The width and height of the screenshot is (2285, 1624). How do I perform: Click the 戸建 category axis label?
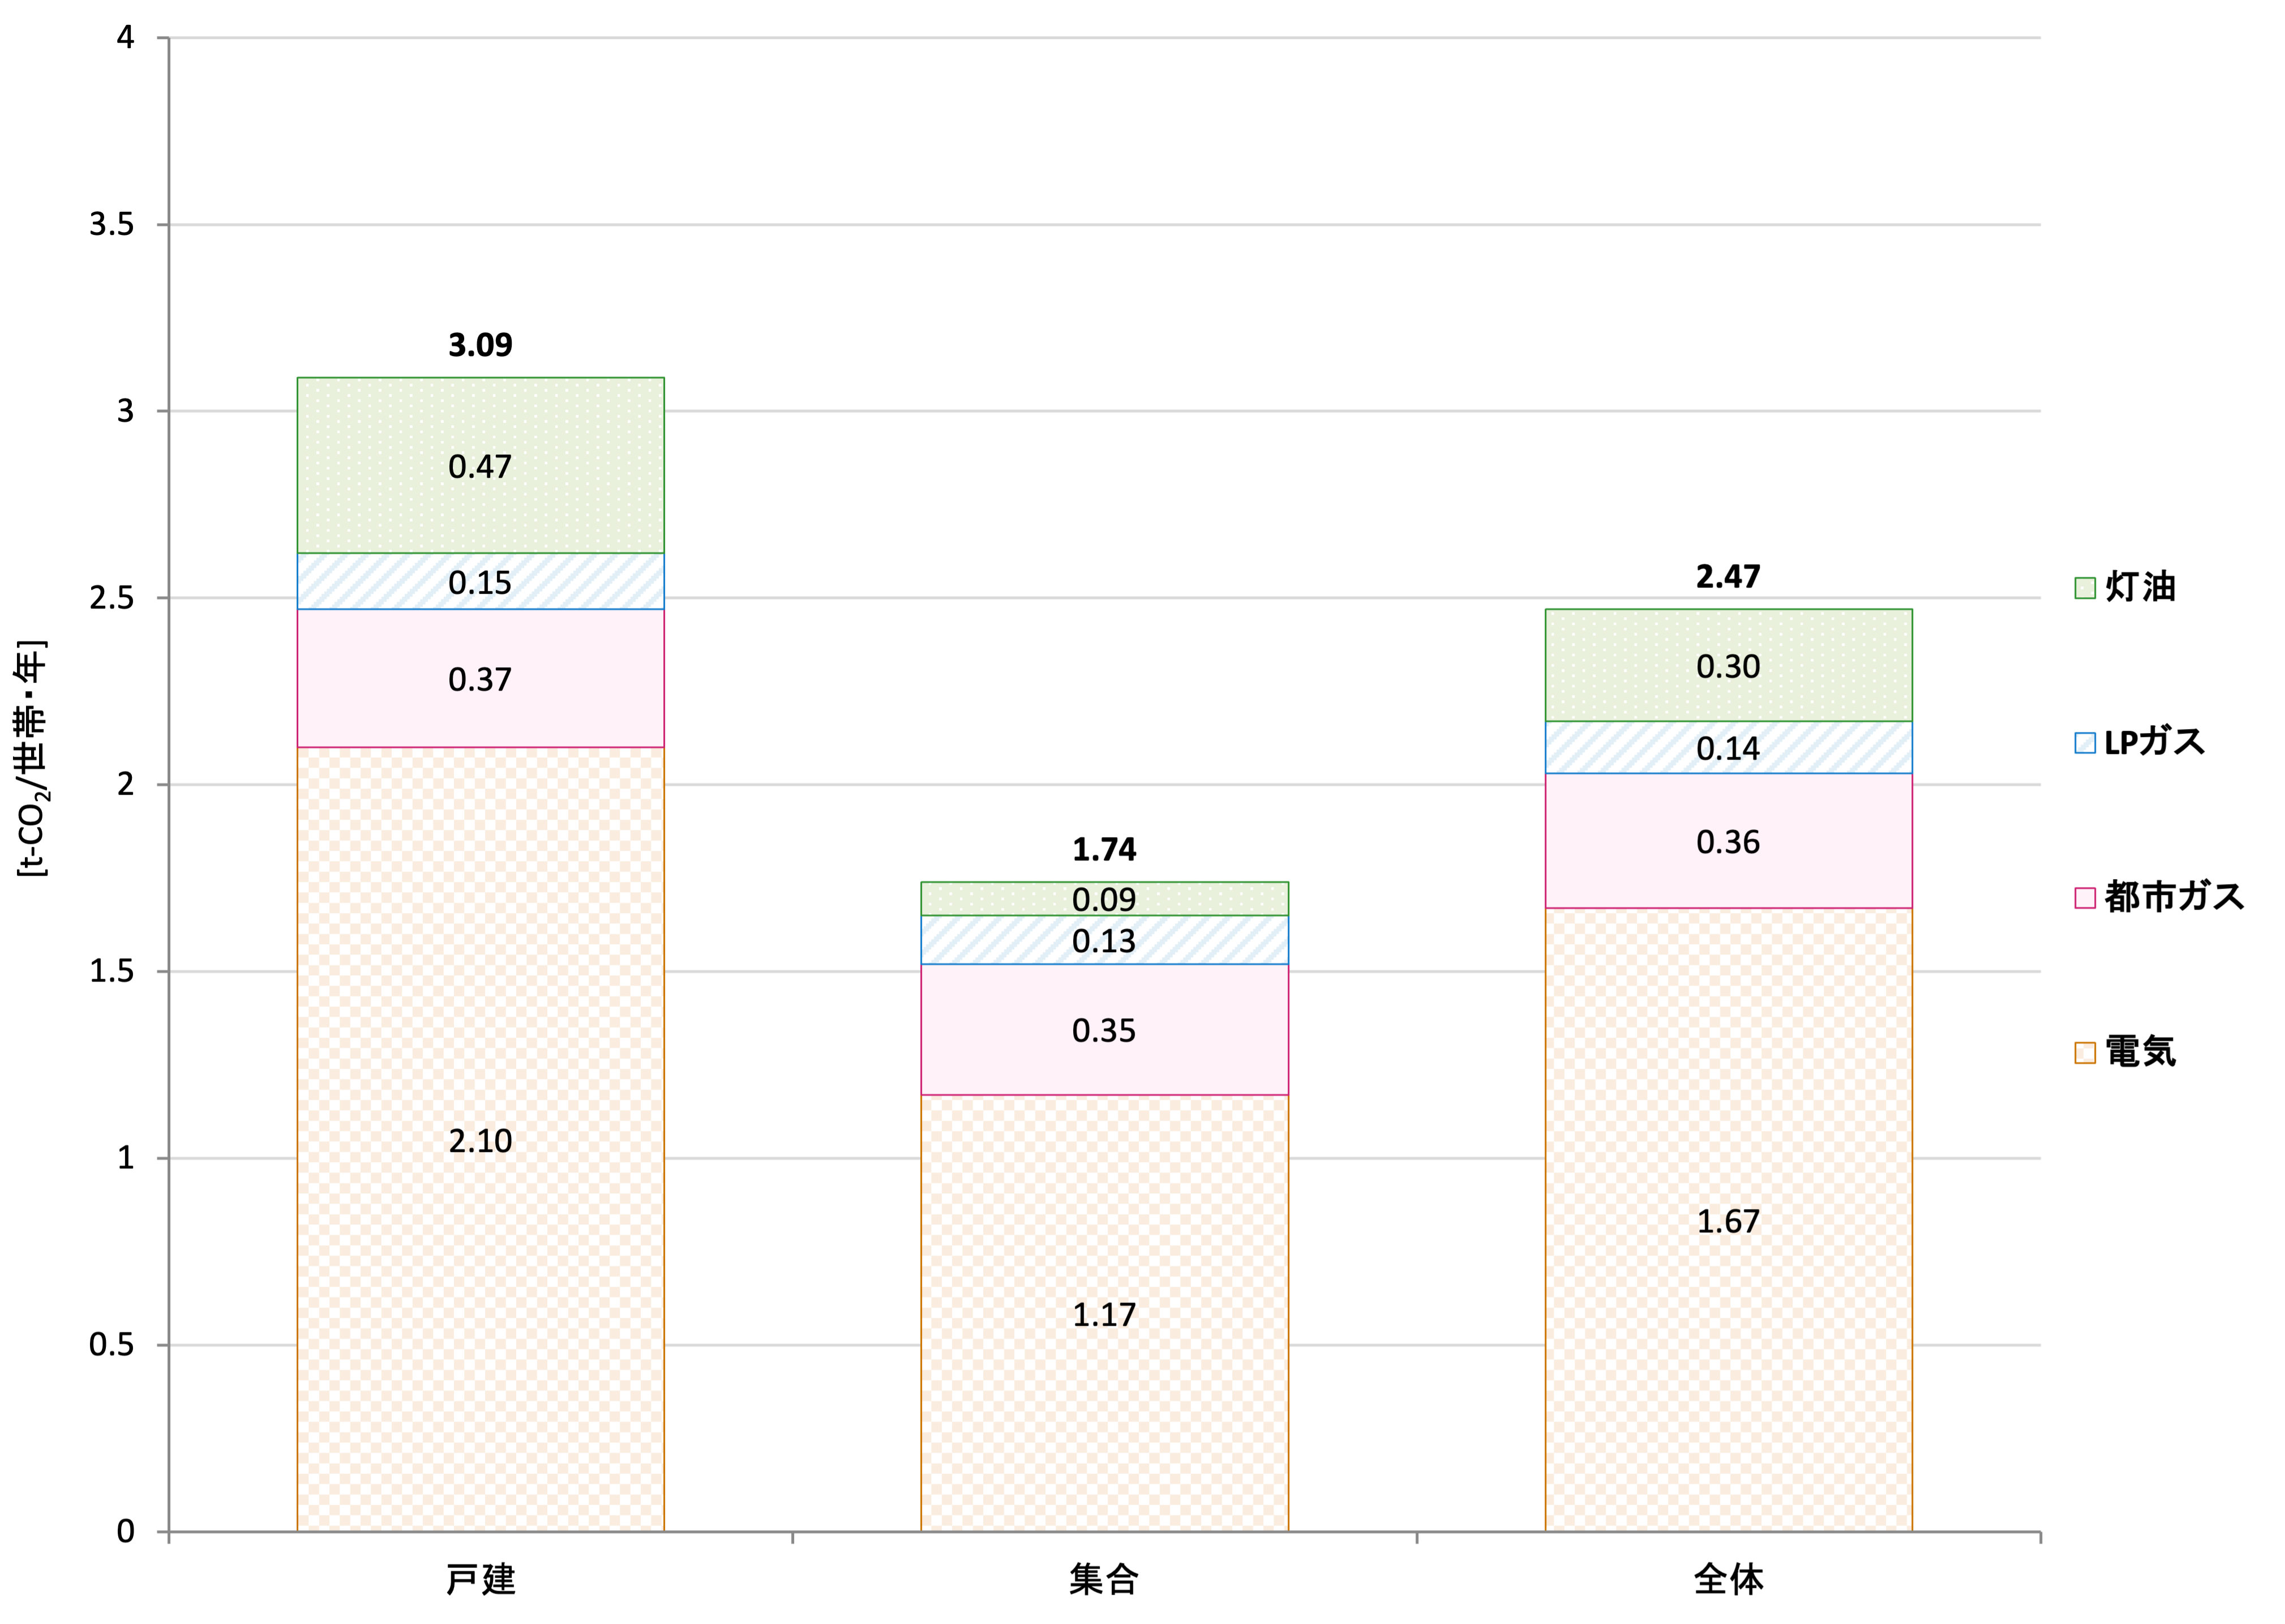click(x=480, y=1580)
